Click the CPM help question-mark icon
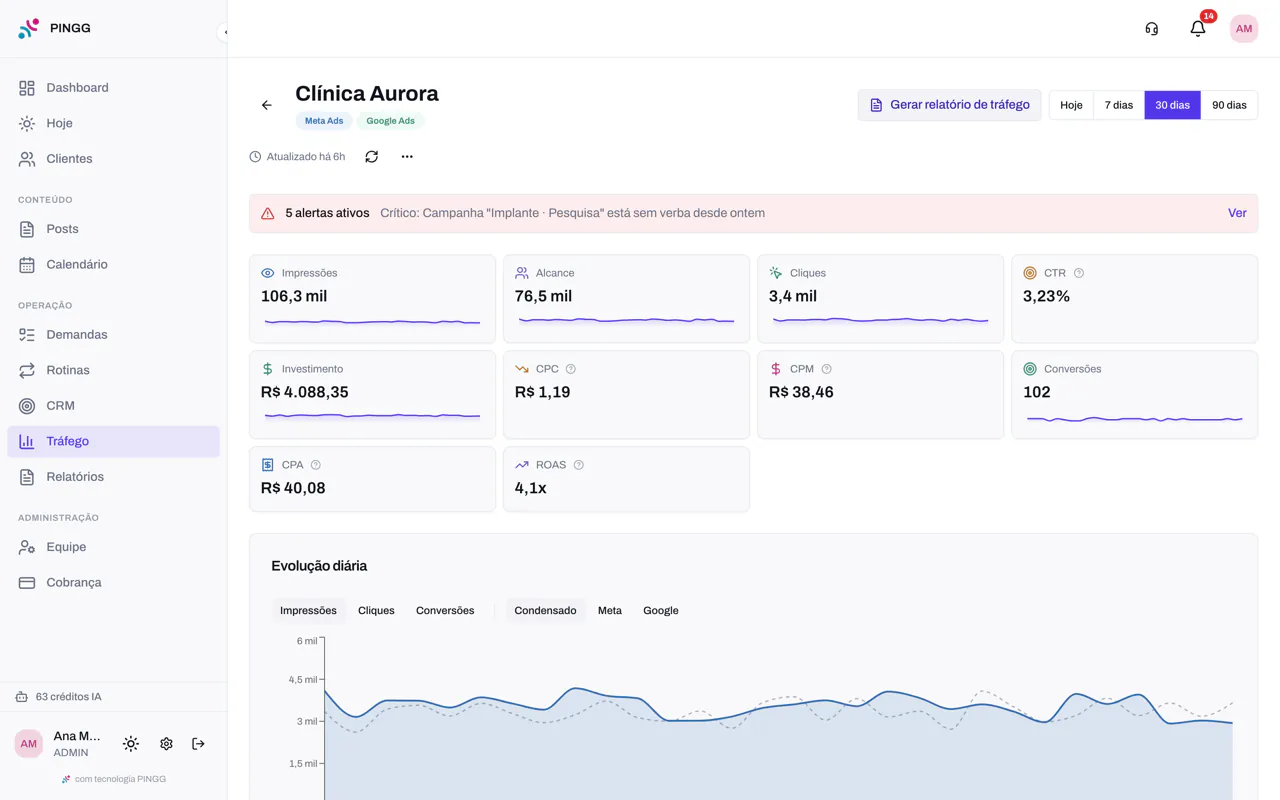The width and height of the screenshot is (1280, 800). (827, 369)
